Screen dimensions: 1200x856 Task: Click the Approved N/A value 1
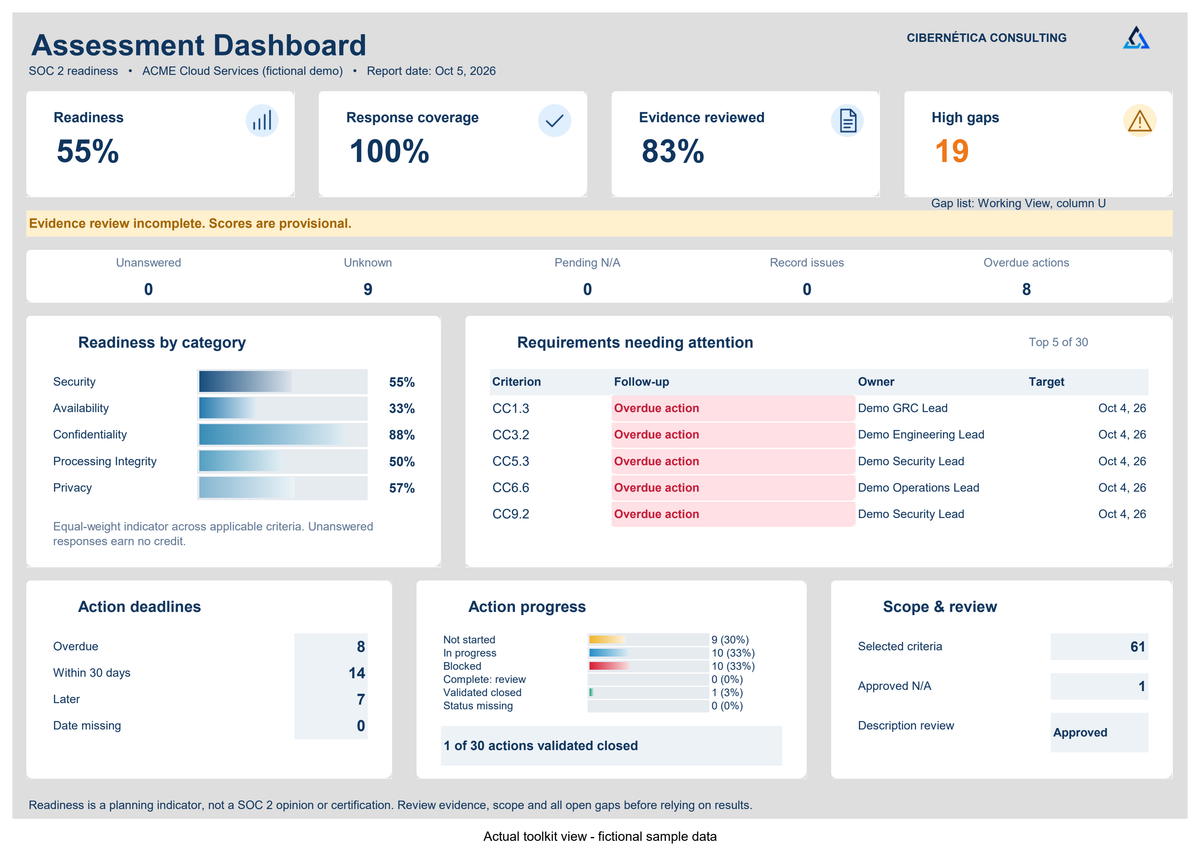click(1099, 686)
